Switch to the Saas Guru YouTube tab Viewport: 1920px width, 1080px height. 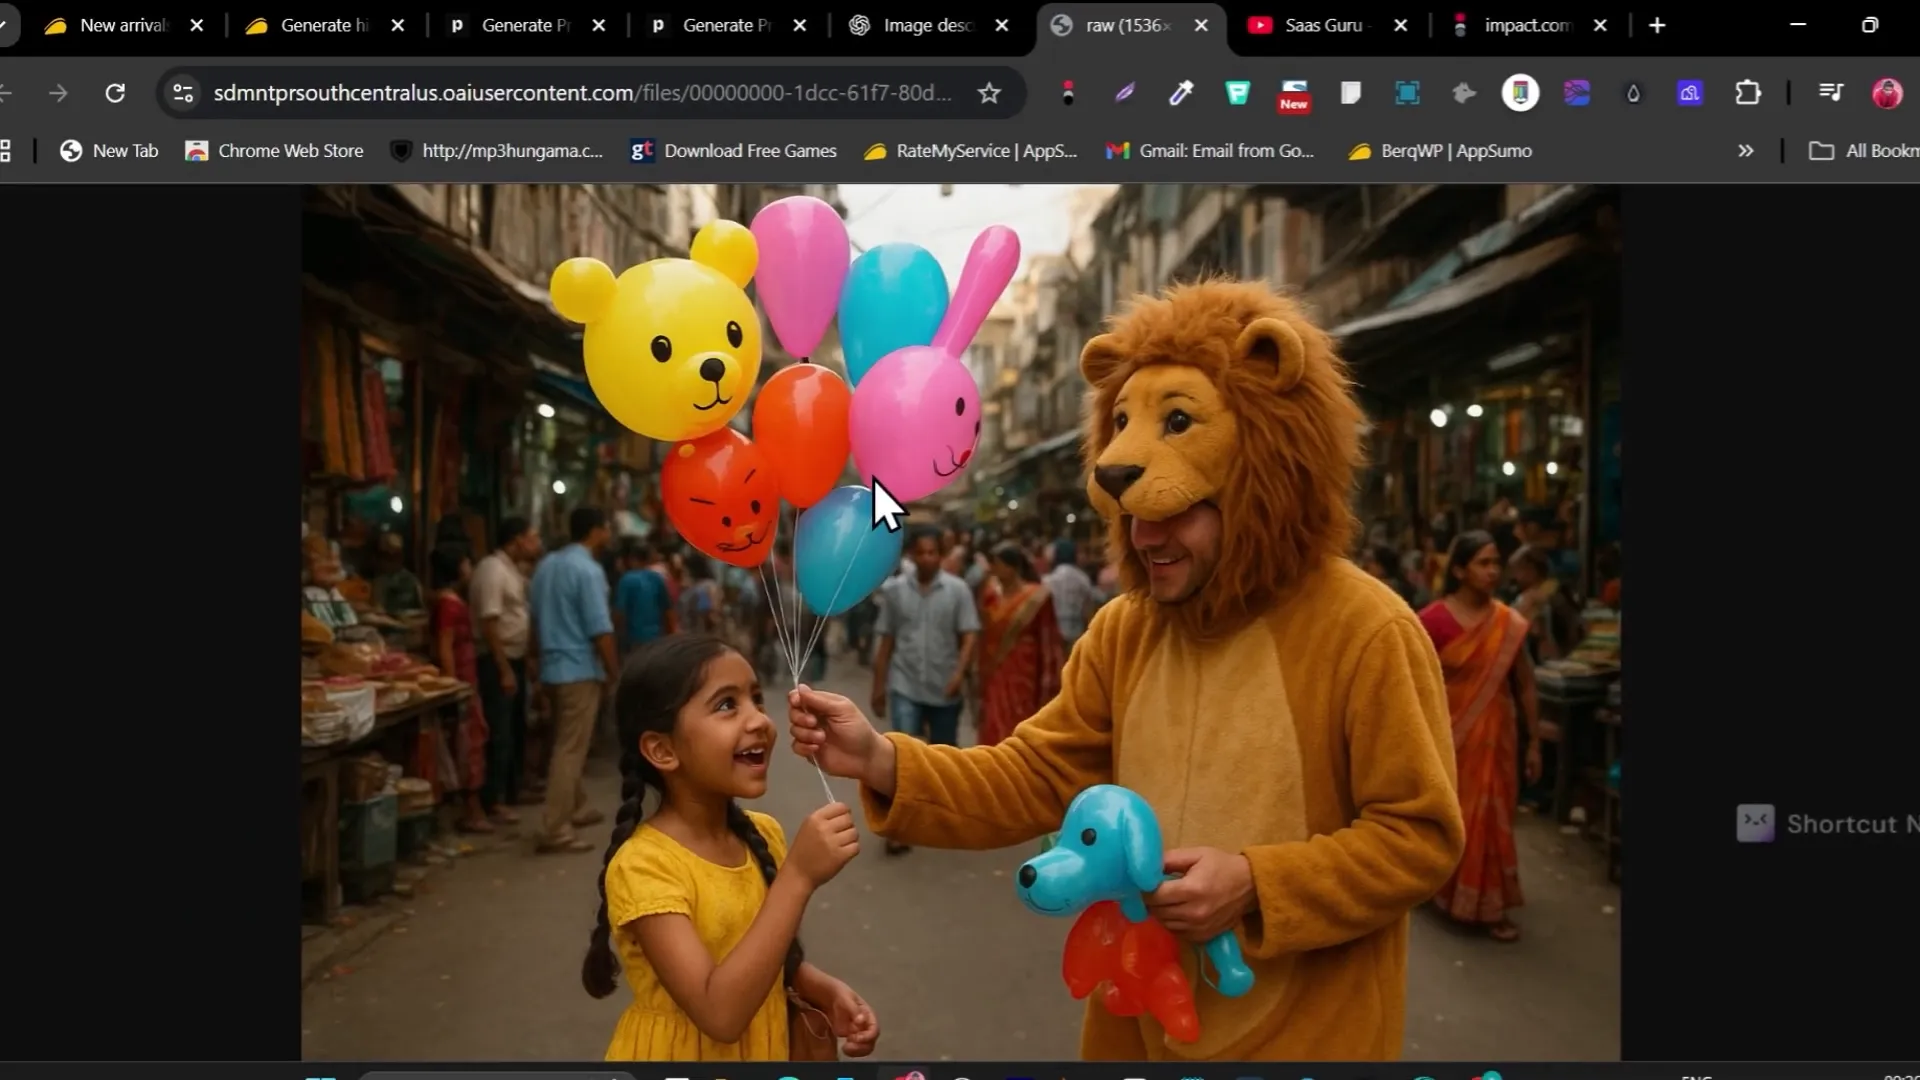coord(1320,25)
